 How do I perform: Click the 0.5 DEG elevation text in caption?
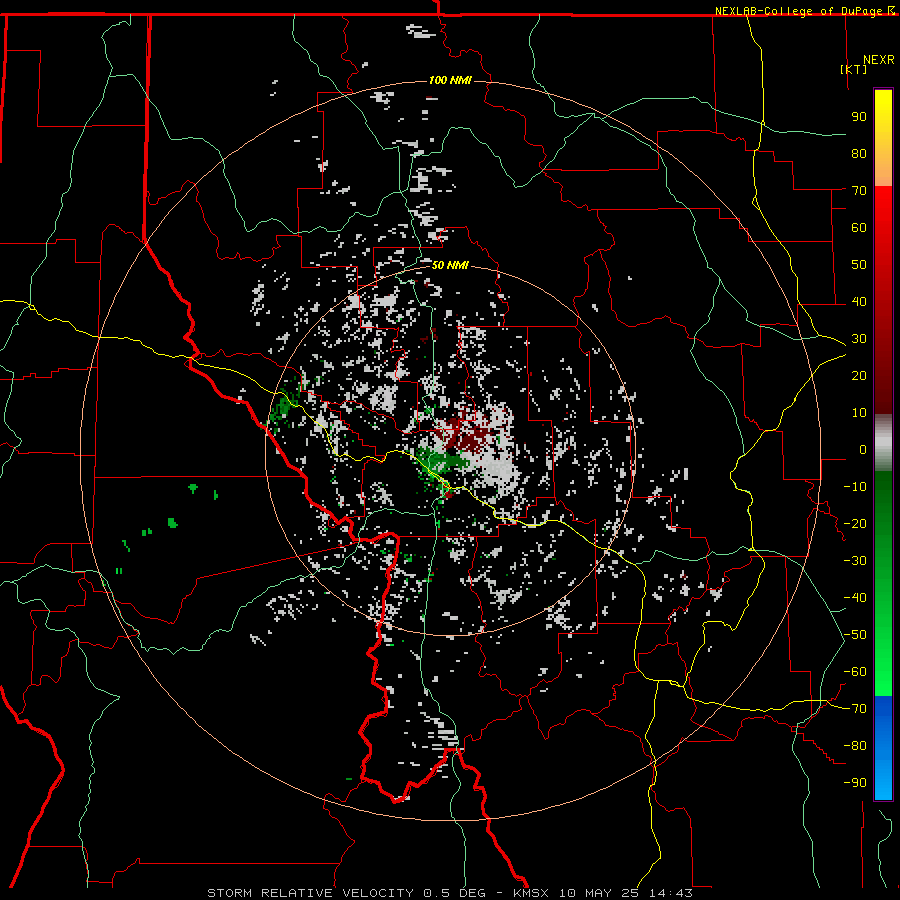coord(455,893)
